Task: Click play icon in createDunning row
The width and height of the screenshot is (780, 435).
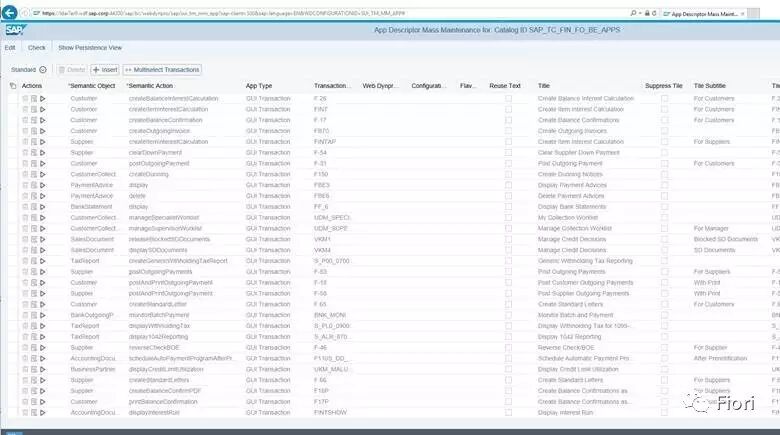Action: (x=43, y=174)
